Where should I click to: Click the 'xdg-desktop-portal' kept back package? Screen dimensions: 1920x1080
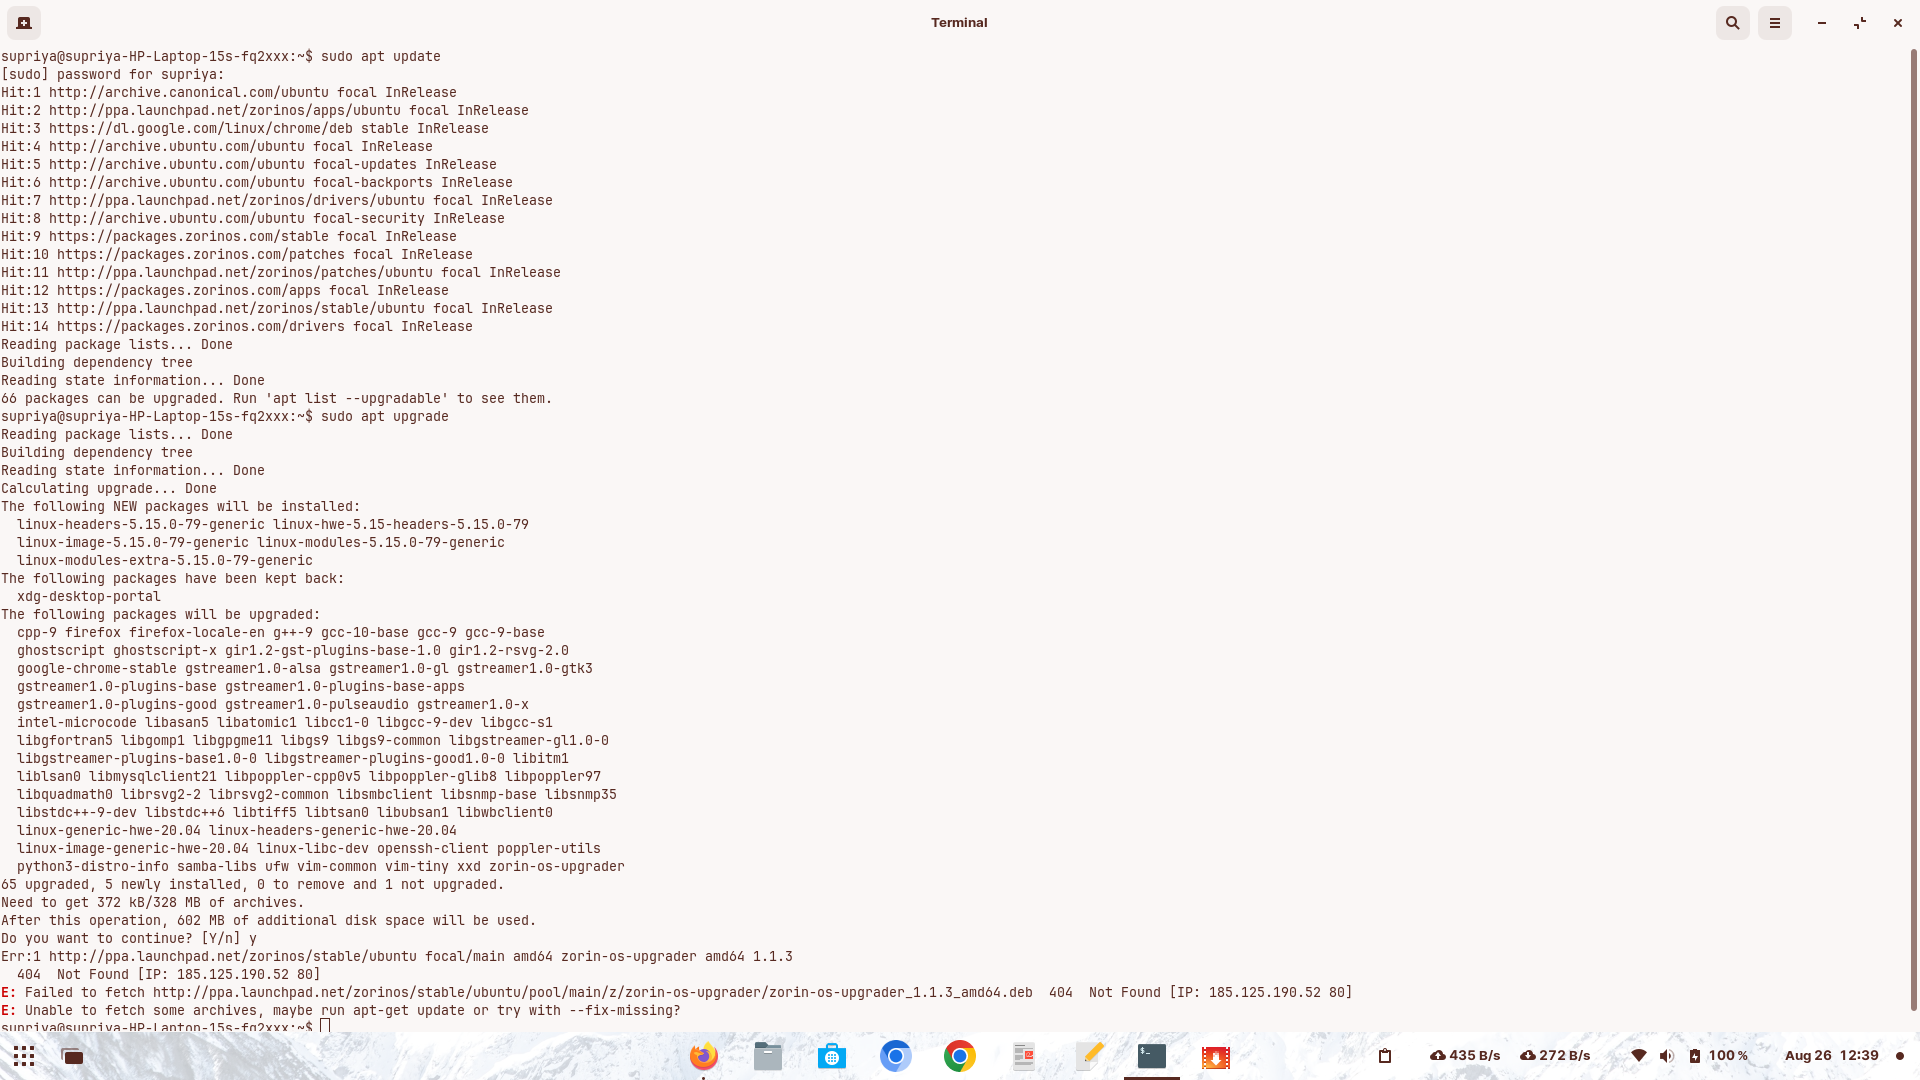(89, 597)
